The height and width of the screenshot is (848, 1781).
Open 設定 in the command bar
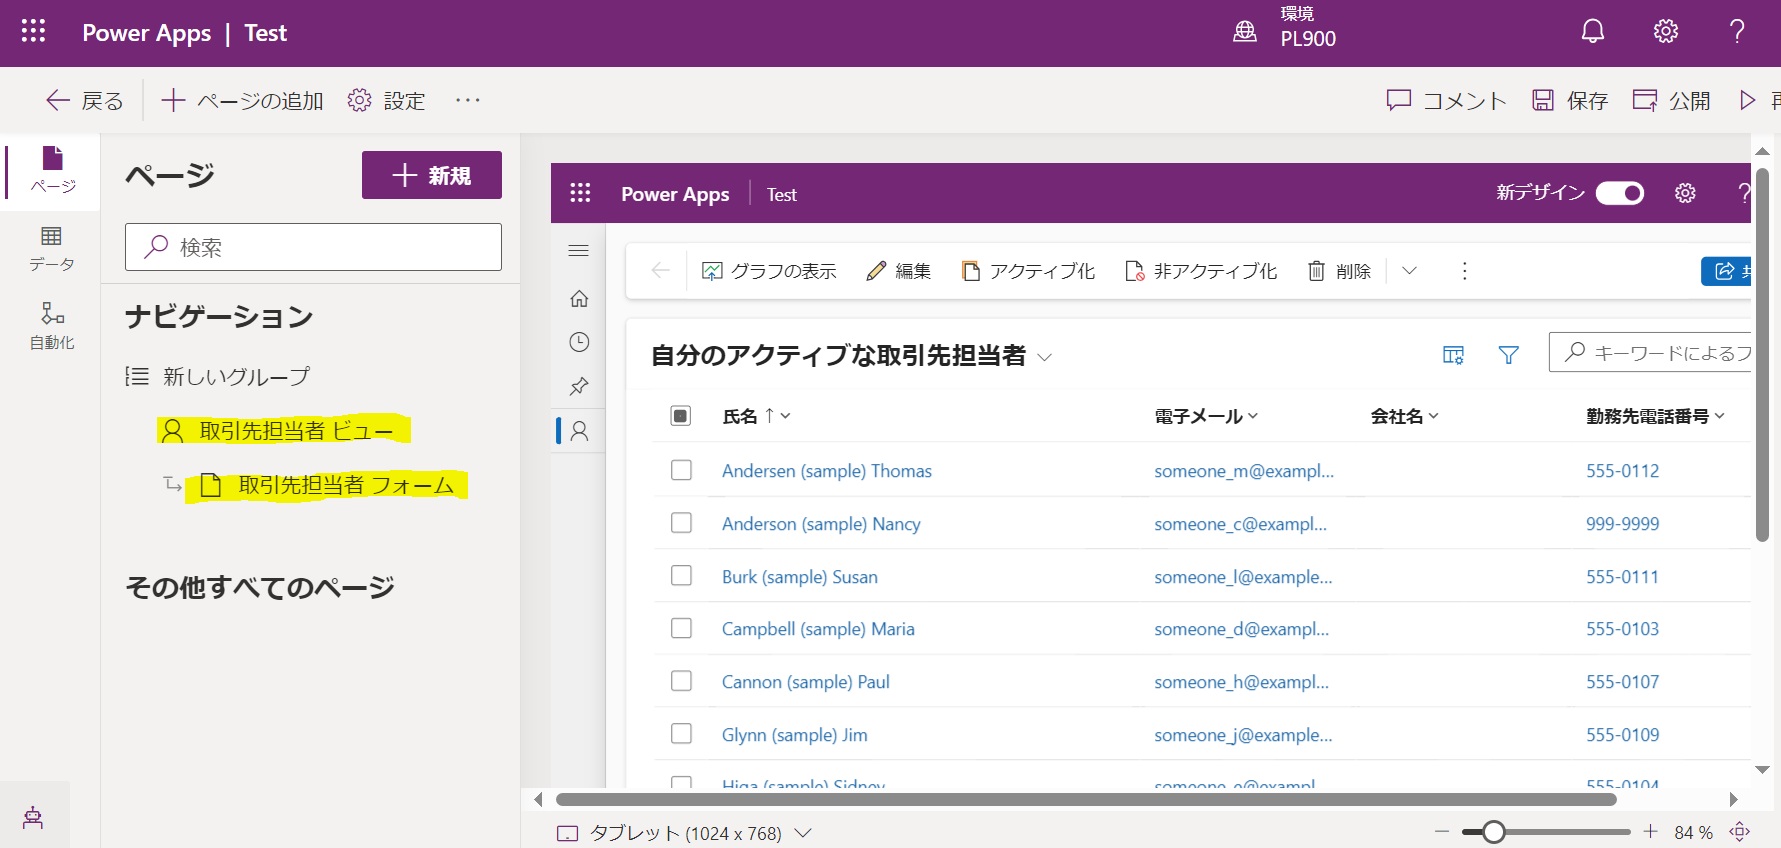coord(387,100)
